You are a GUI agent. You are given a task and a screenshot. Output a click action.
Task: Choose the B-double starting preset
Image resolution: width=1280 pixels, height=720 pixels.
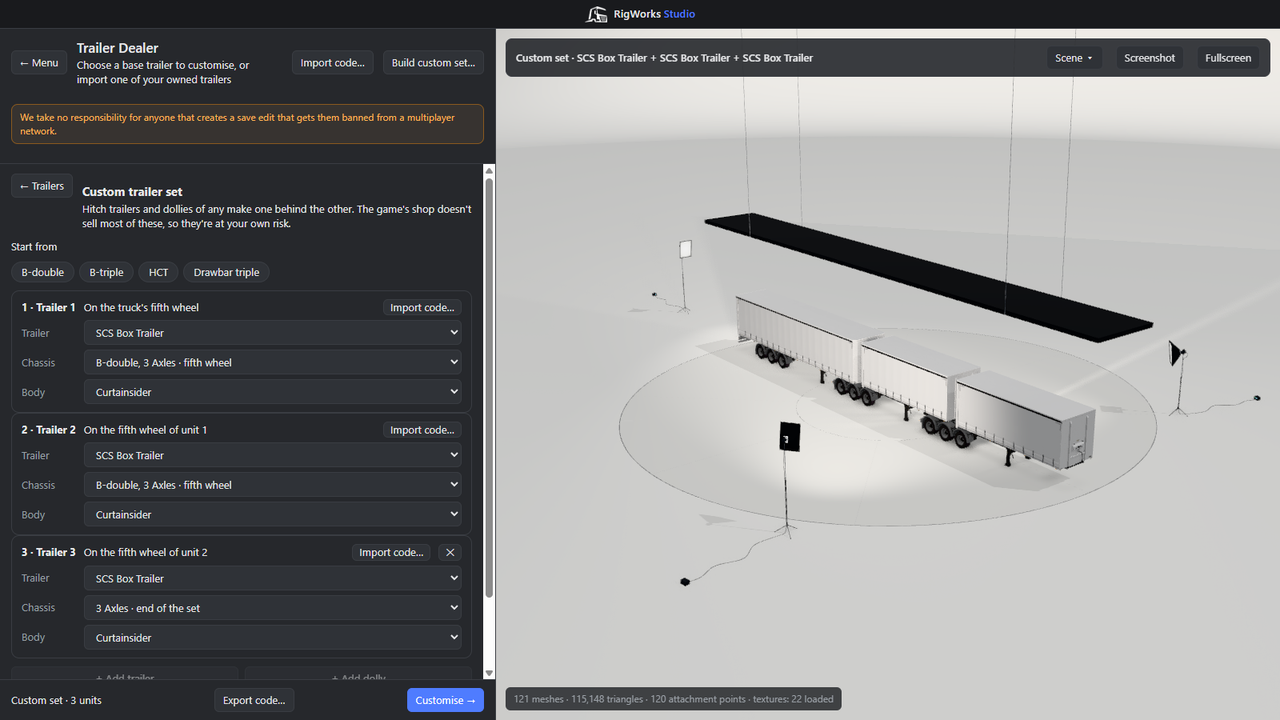point(42,272)
